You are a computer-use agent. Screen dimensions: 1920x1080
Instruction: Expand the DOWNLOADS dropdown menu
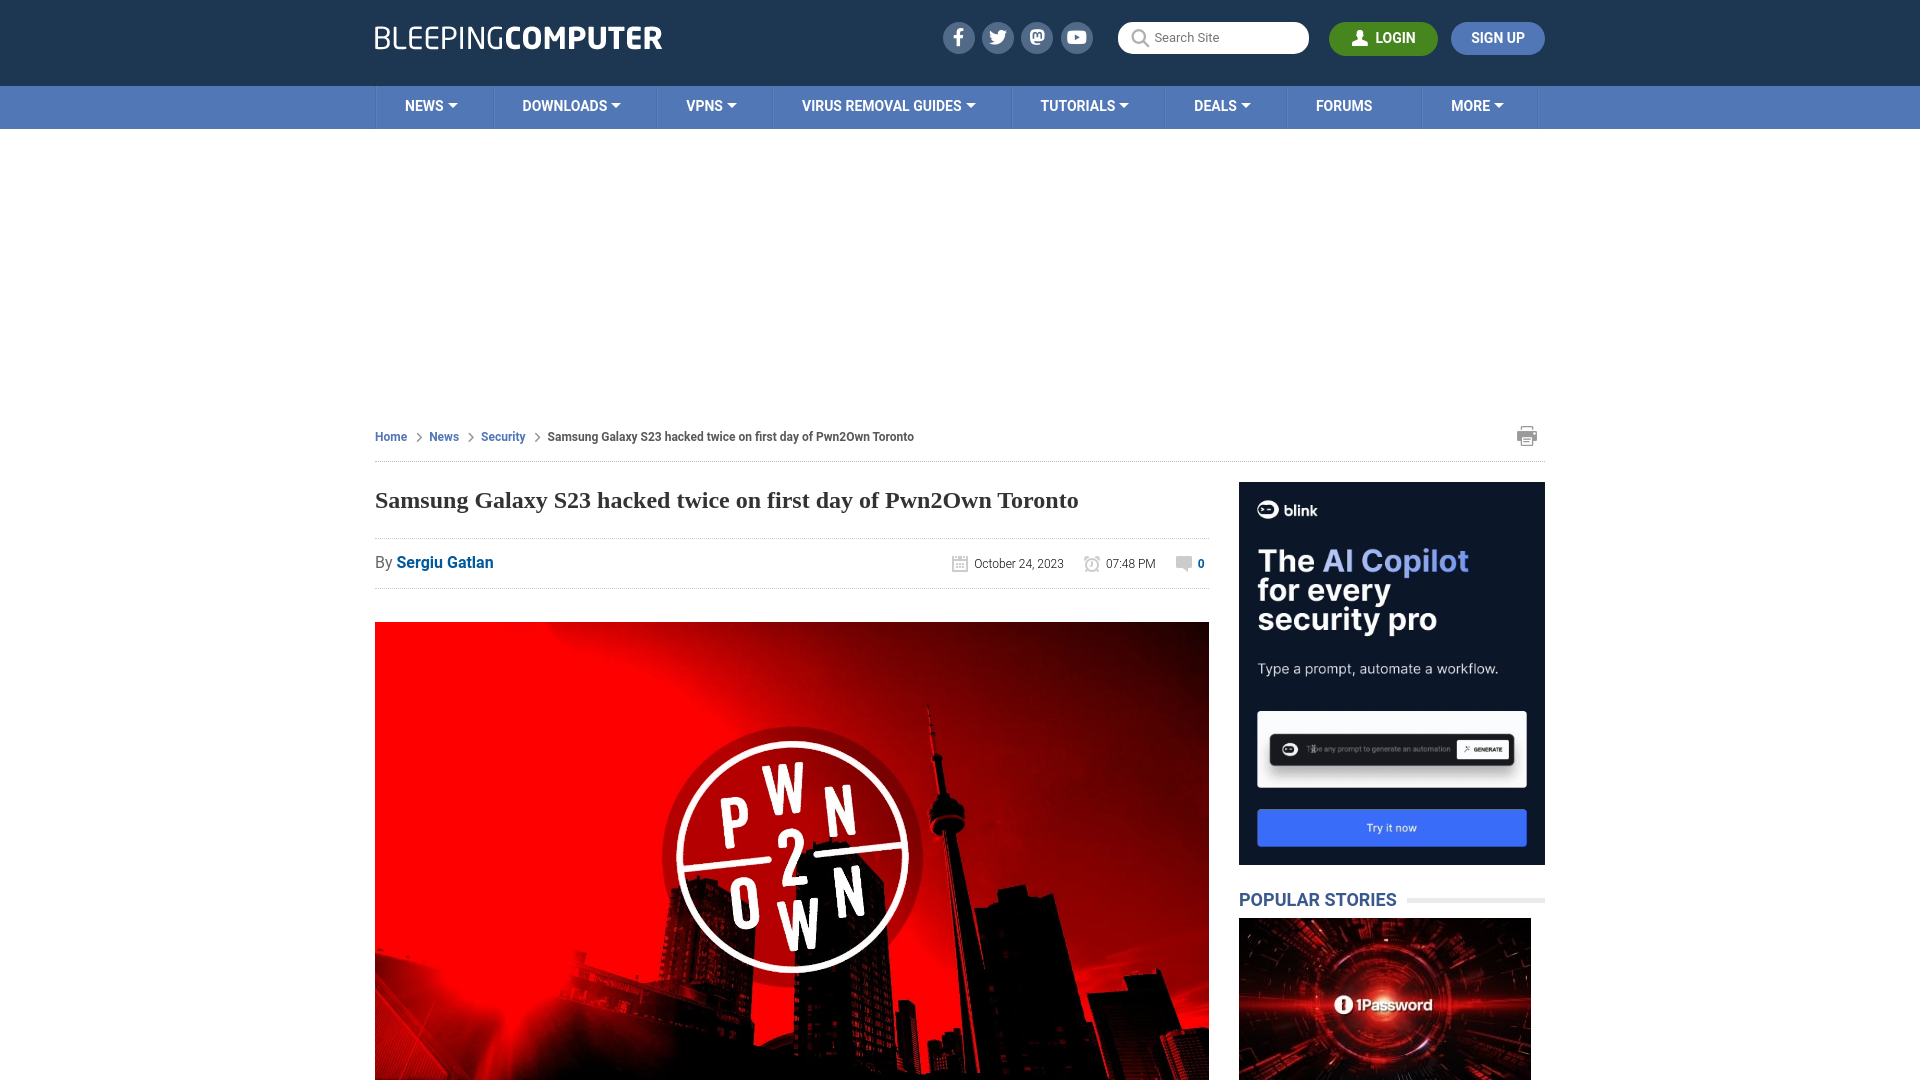point(571,105)
